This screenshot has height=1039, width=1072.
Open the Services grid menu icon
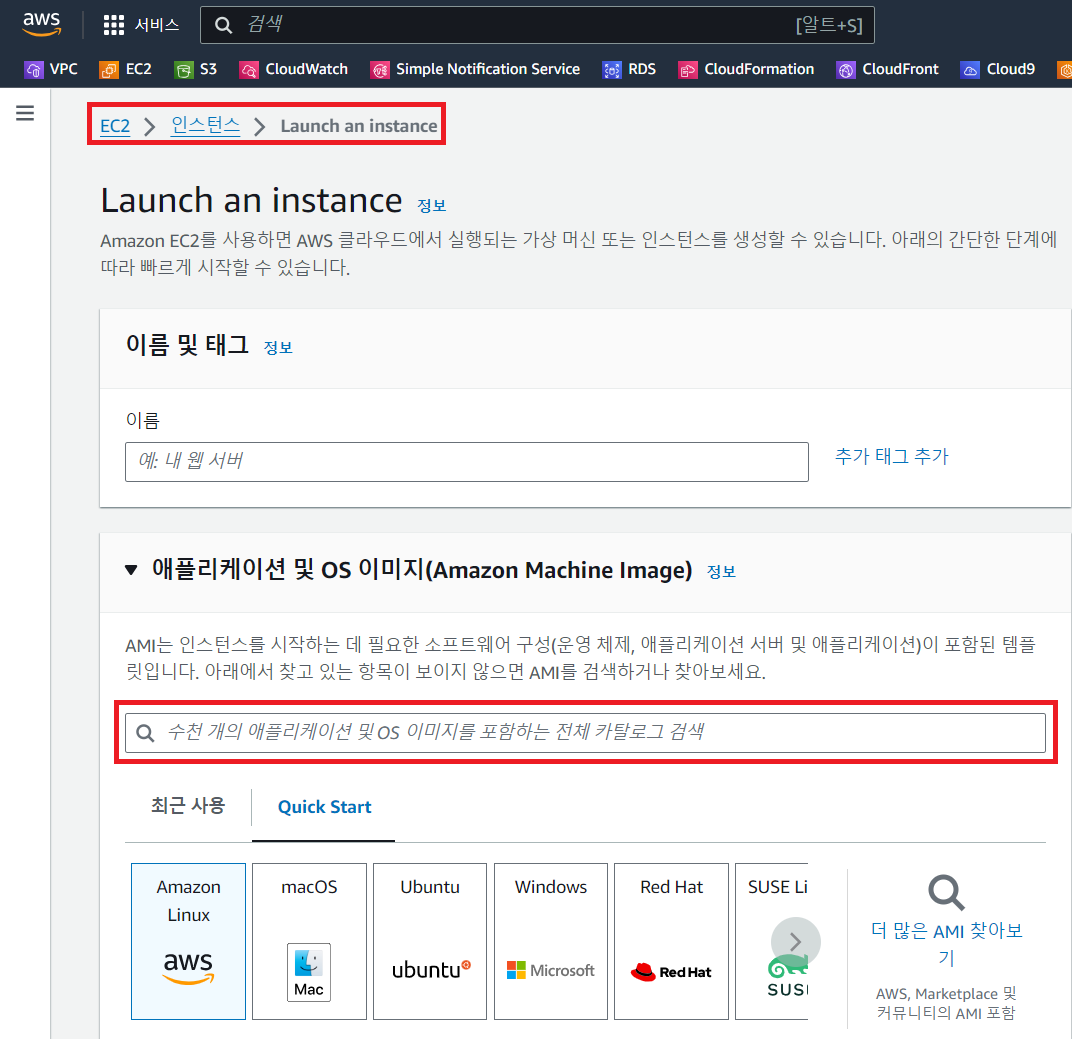click(x=113, y=25)
